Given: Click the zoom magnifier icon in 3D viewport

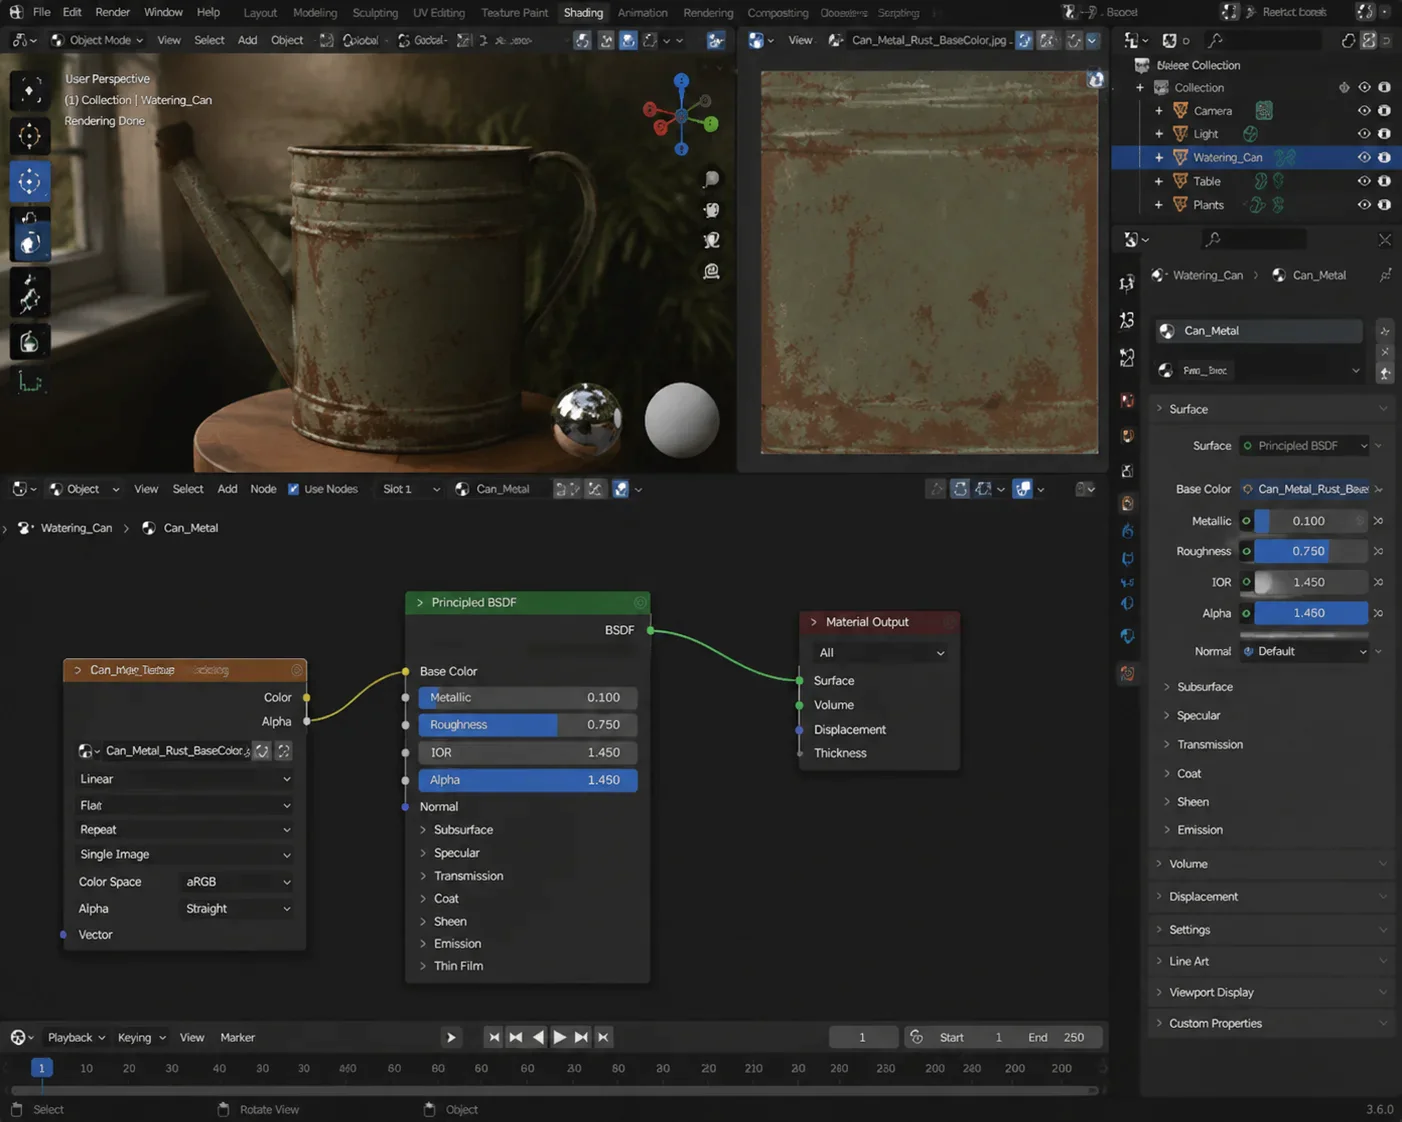Looking at the screenshot, I should click(x=711, y=180).
